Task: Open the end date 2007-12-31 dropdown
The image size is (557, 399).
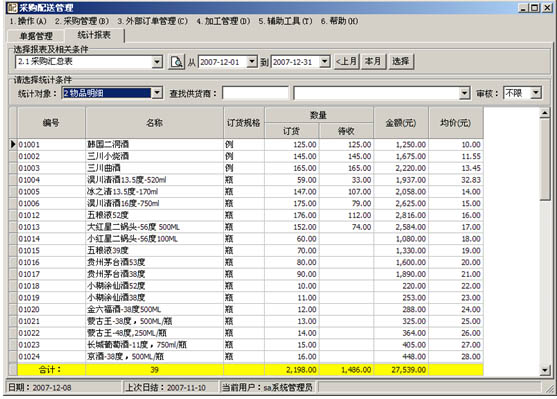Action: click(325, 62)
